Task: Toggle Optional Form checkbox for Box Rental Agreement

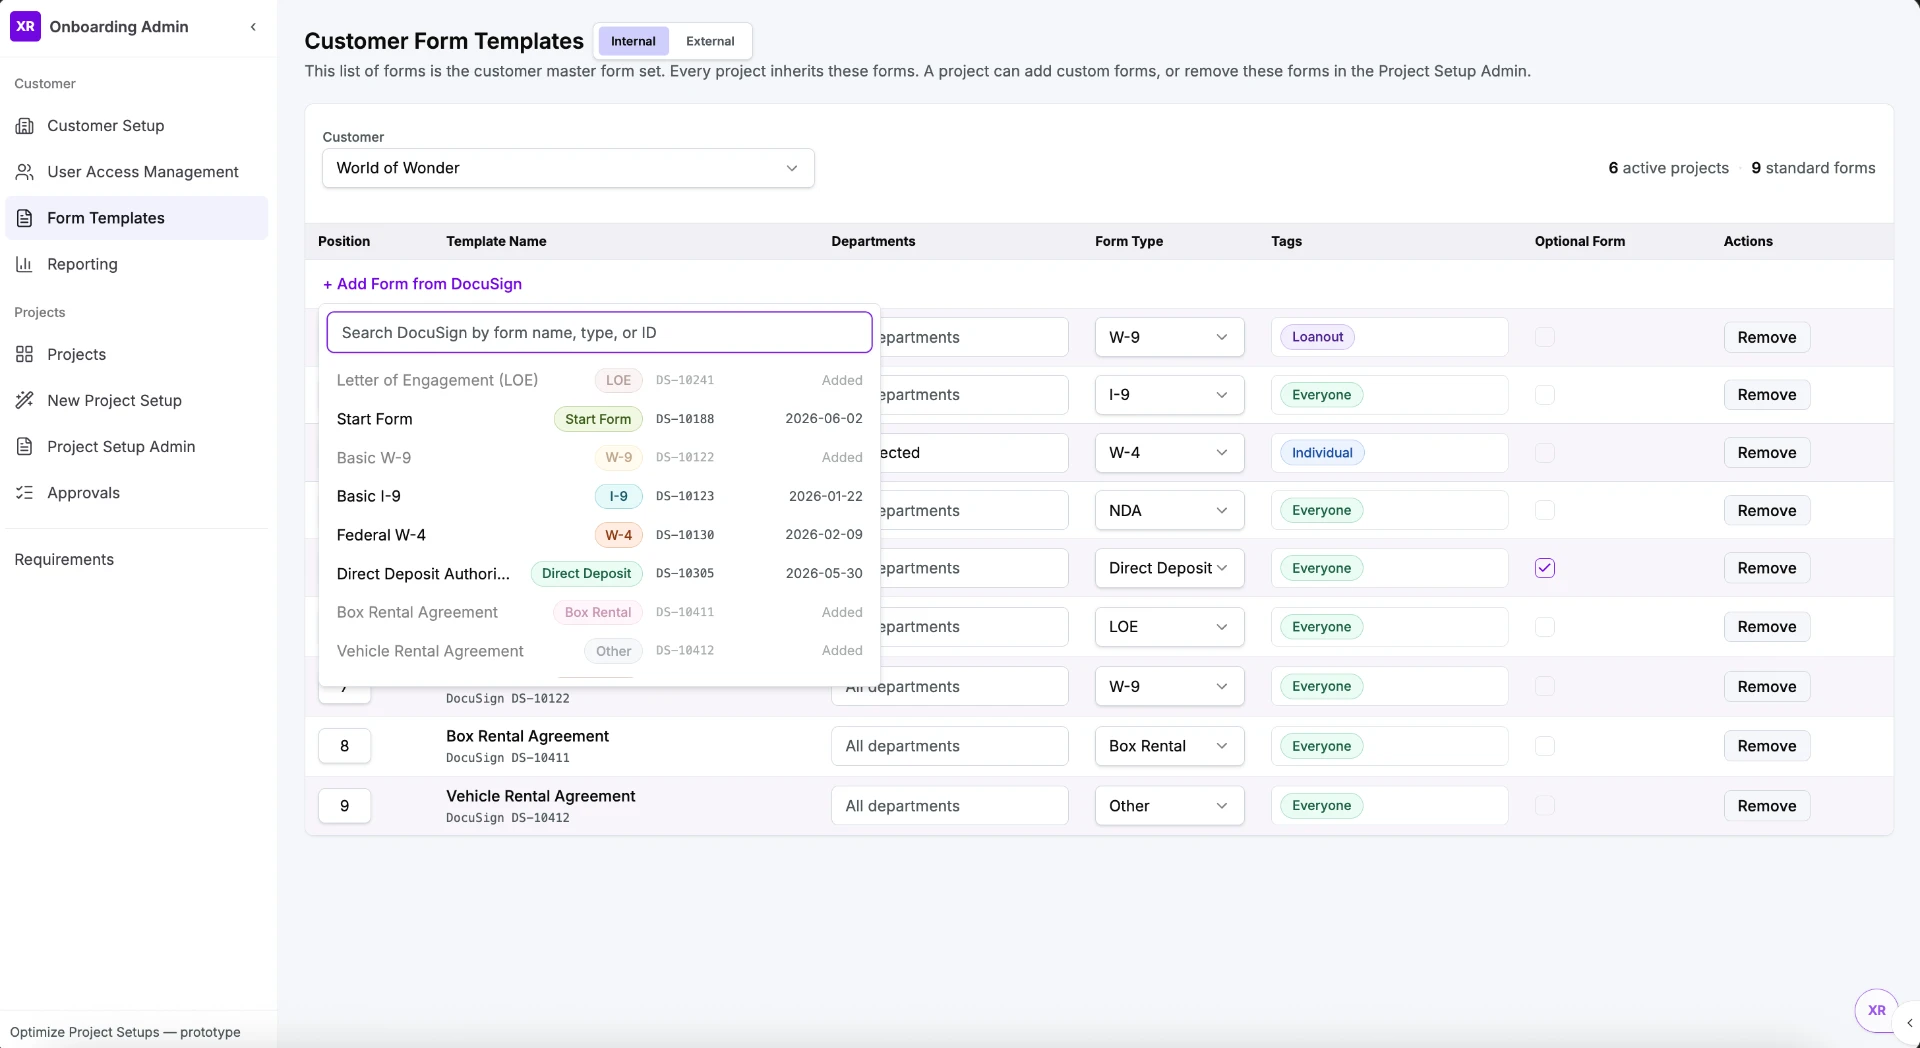Action: click(1545, 746)
